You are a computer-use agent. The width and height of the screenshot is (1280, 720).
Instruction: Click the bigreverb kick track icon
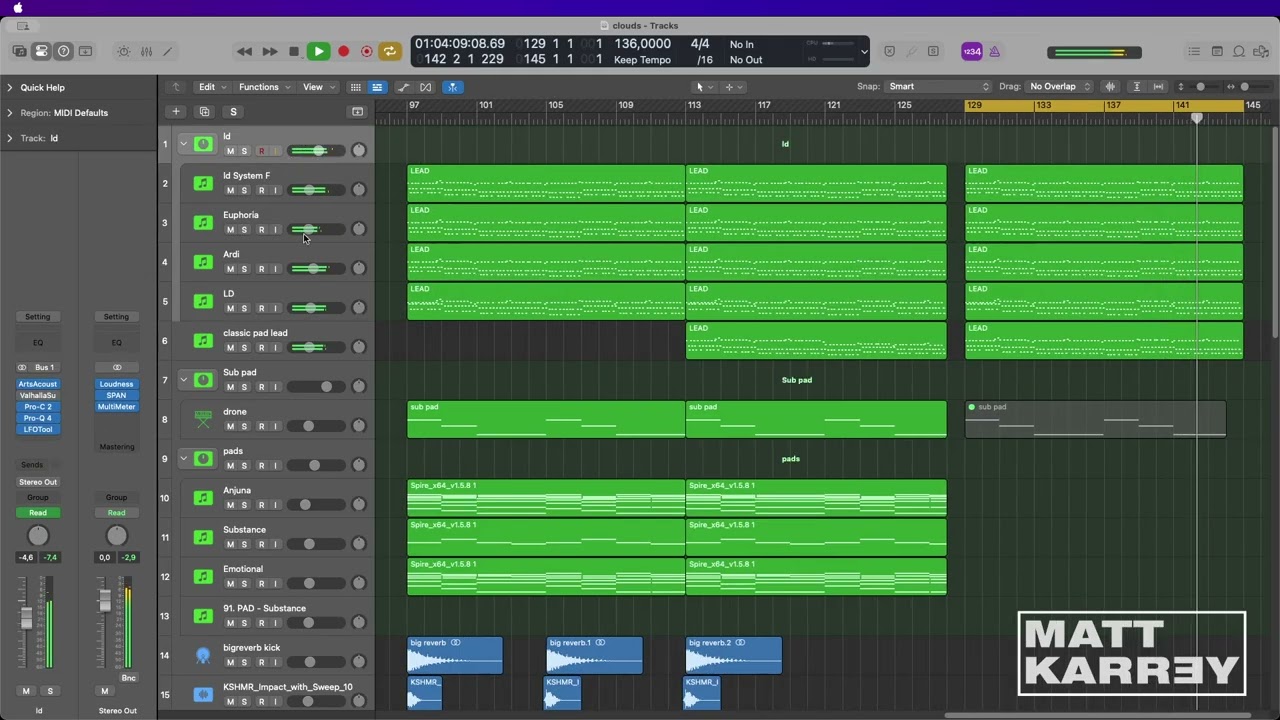click(x=203, y=655)
